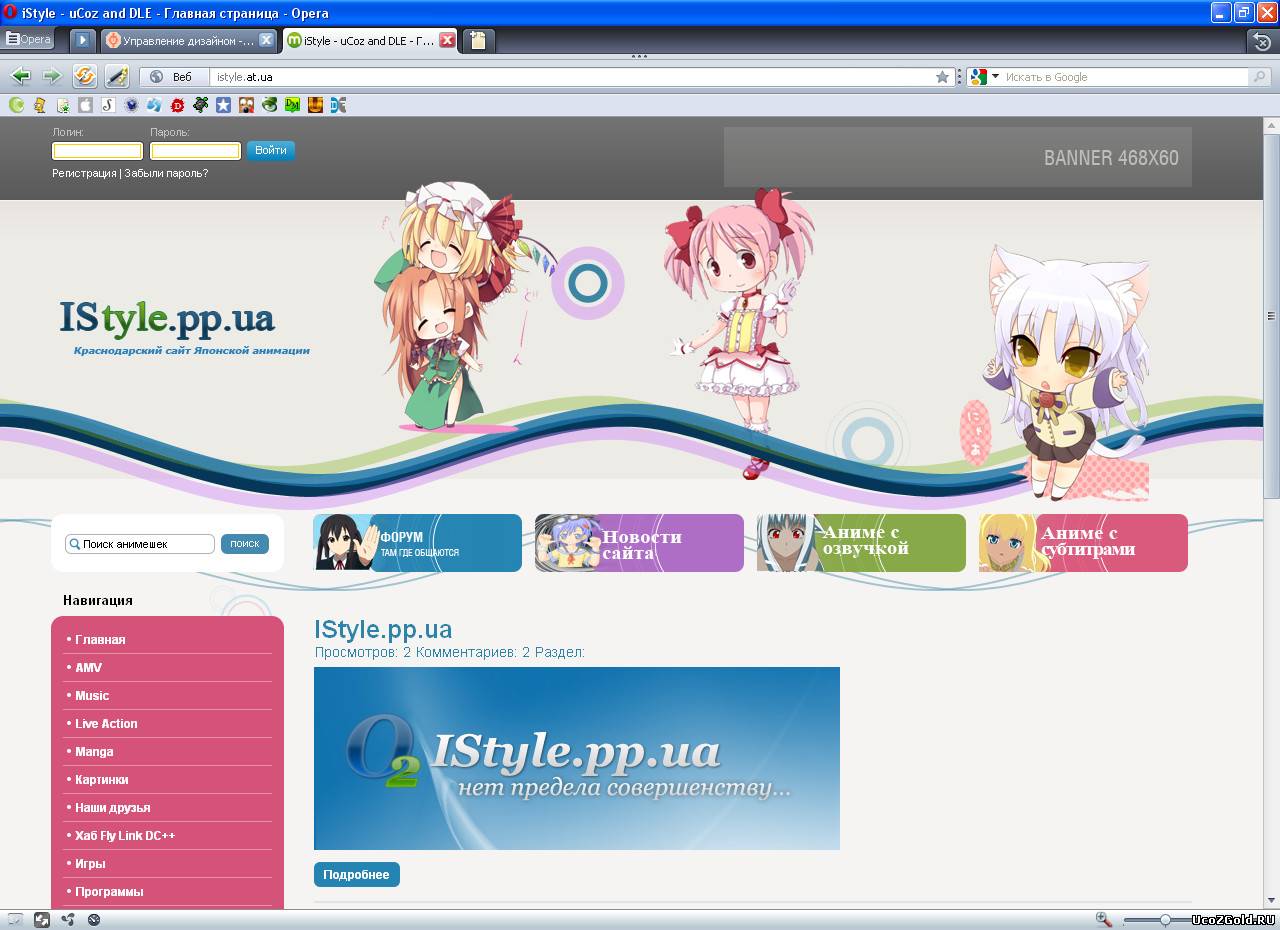Click the IStyle.pp.ua site logo
This screenshot has width=1280, height=930.
167,318
